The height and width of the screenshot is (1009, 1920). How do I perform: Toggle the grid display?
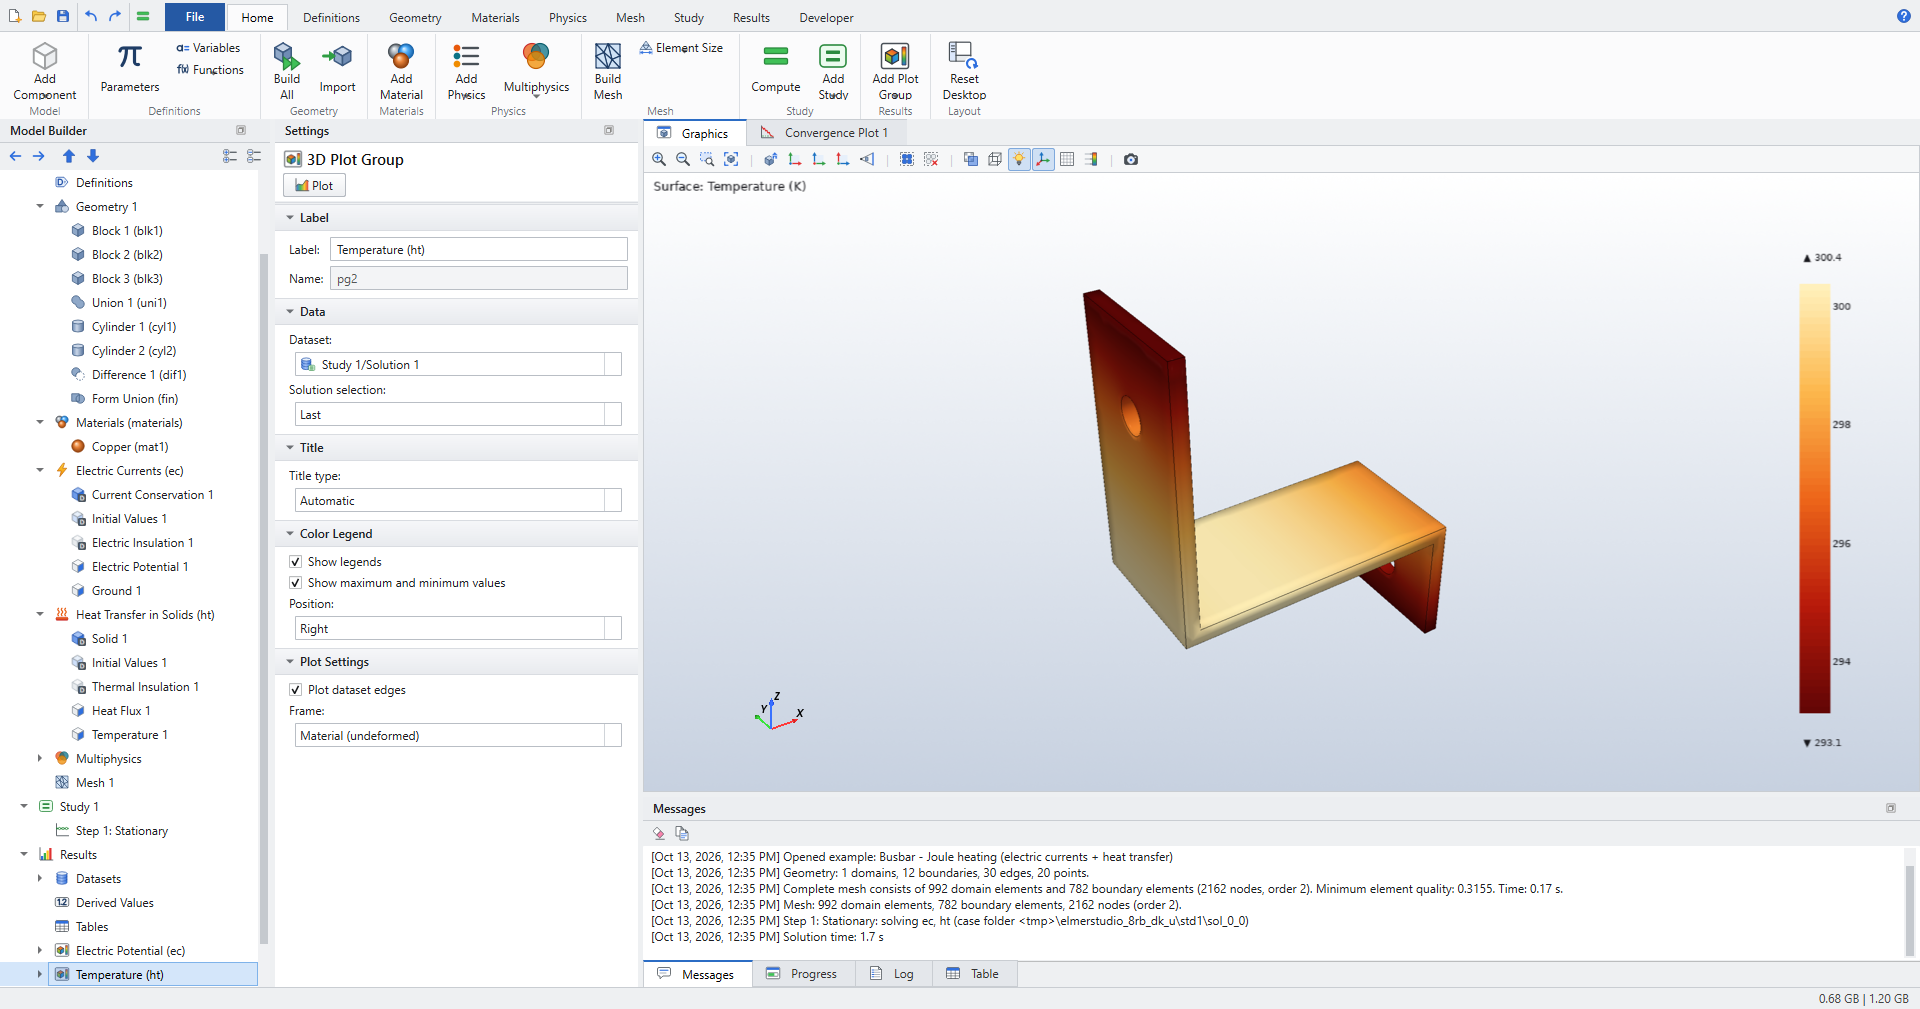(x=1067, y=159)
